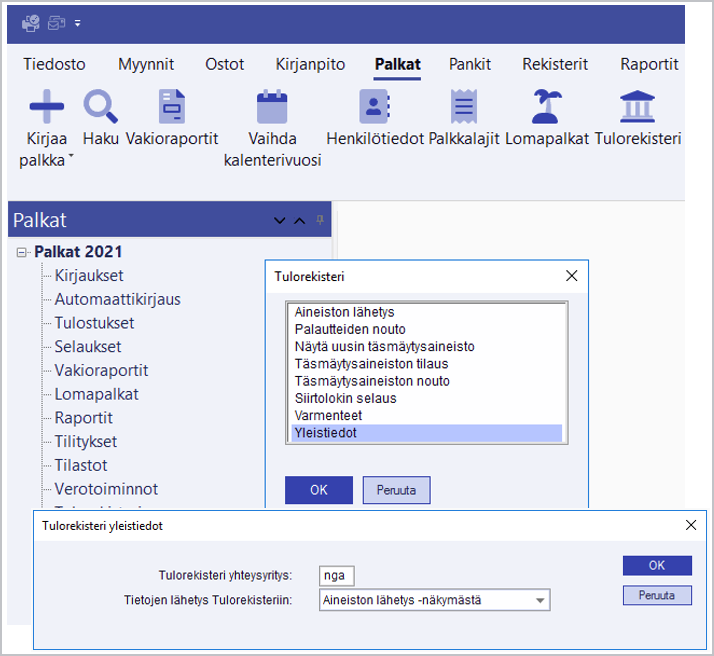Click Vaihda kalenterivuosi calendar icon
The height and width of the screenshot is (656, 714).
[272, 106]
